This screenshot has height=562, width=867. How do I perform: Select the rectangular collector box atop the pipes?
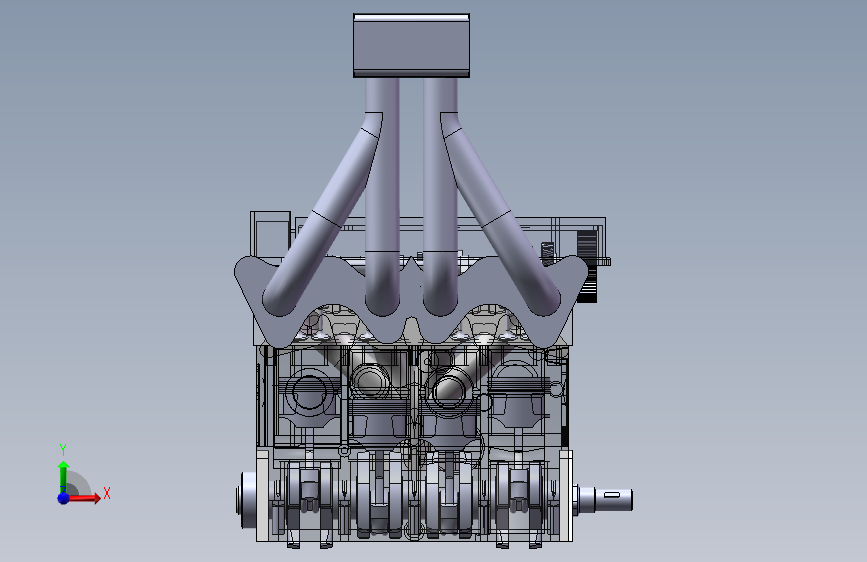(411, 45)
